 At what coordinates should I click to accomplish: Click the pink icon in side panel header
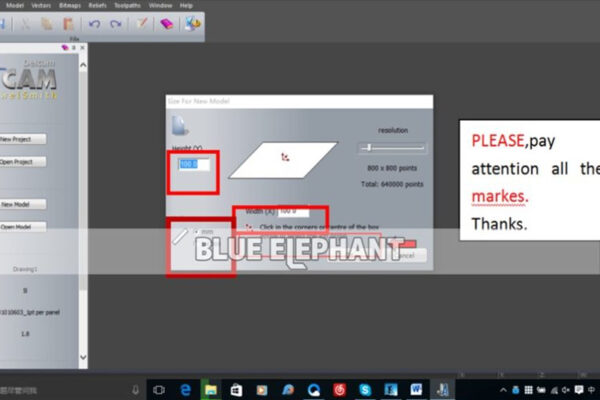[x=65, y=47]
